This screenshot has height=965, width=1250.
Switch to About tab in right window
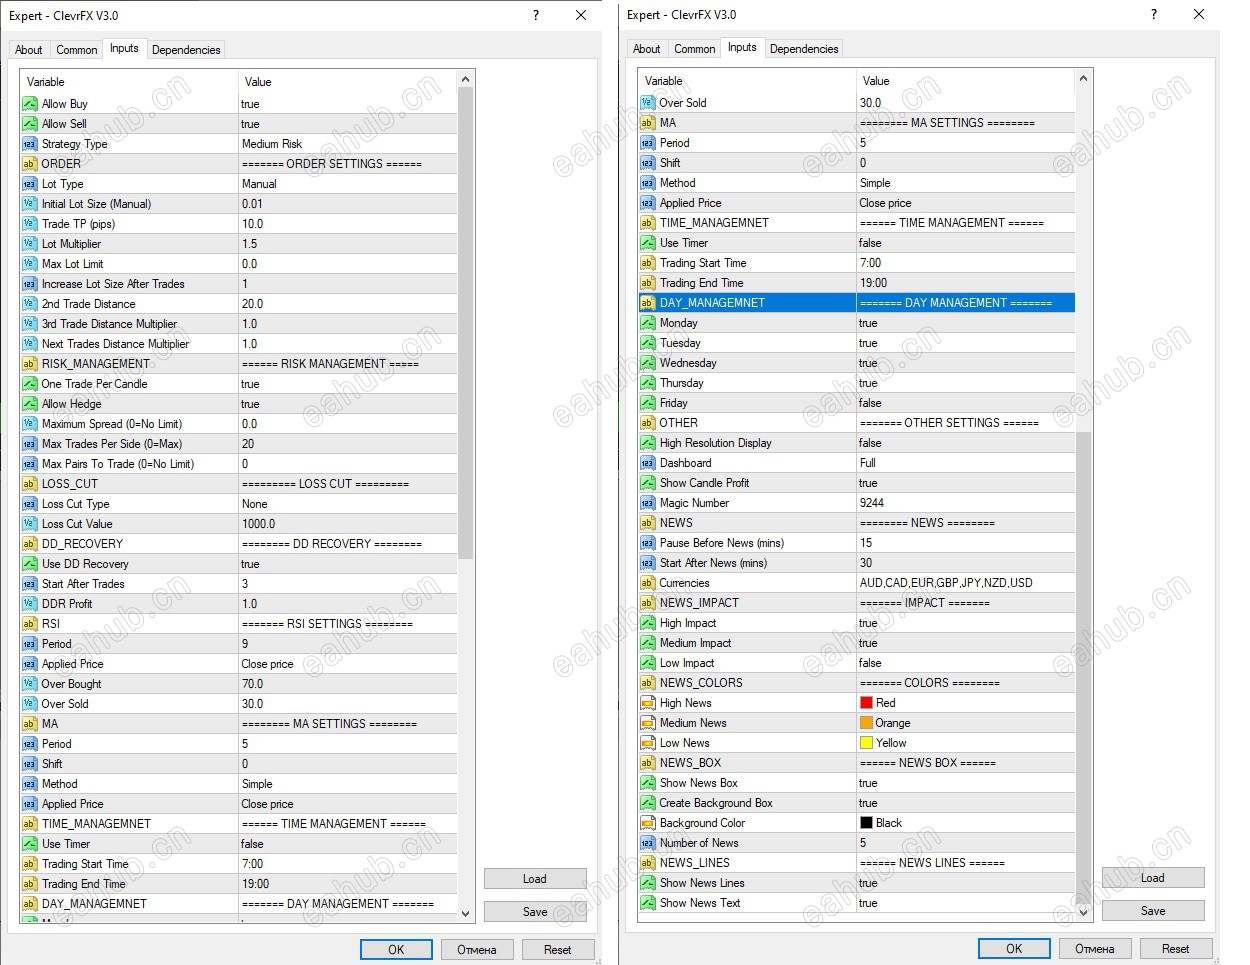coord(647,49)
